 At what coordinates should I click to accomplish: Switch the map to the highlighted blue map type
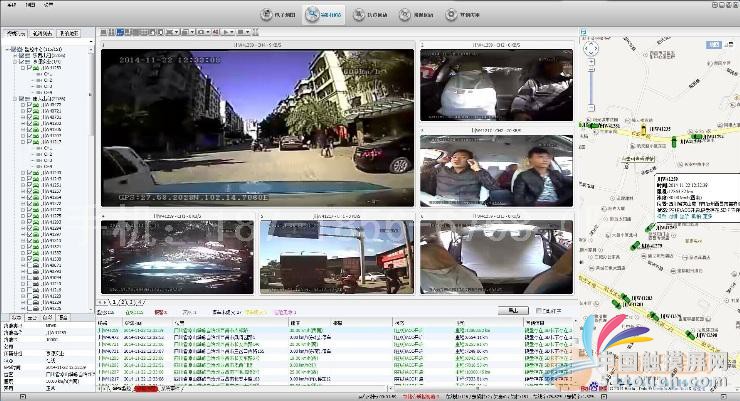714,45
